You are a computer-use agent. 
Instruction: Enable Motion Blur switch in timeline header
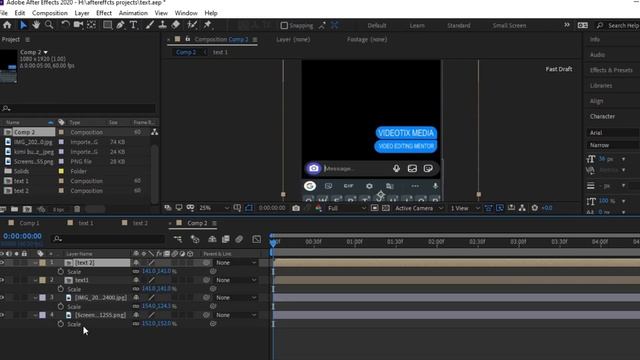(239, 239)
